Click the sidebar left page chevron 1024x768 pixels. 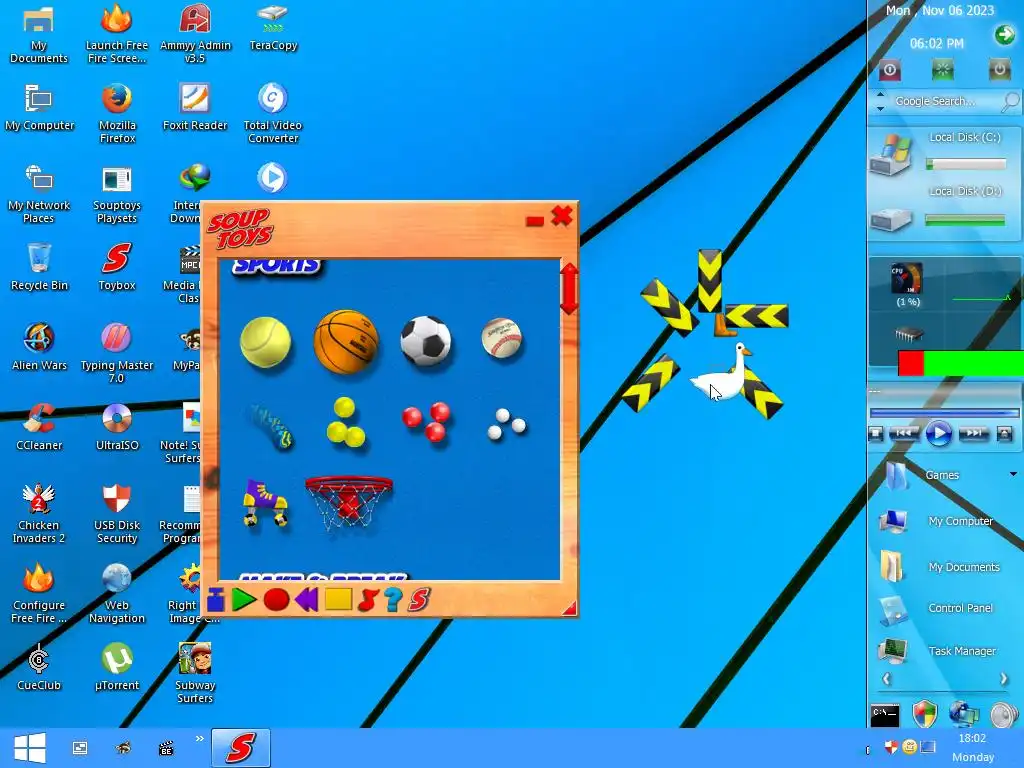886,679
